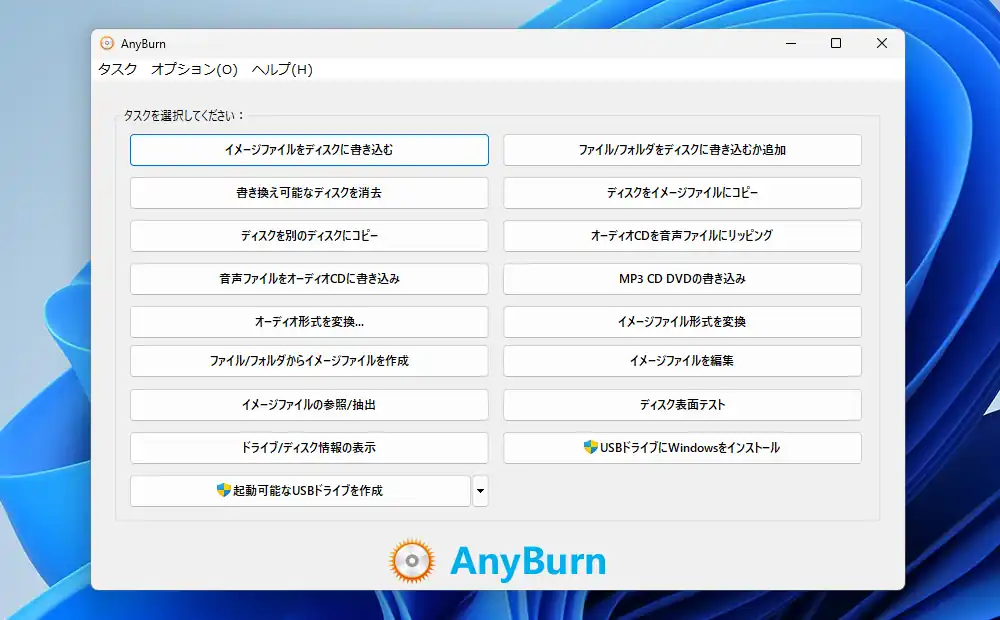Click ファイル/フォルダからイメージファイルを作成
Screen dimensions: 1000x620
click(309, 360)
